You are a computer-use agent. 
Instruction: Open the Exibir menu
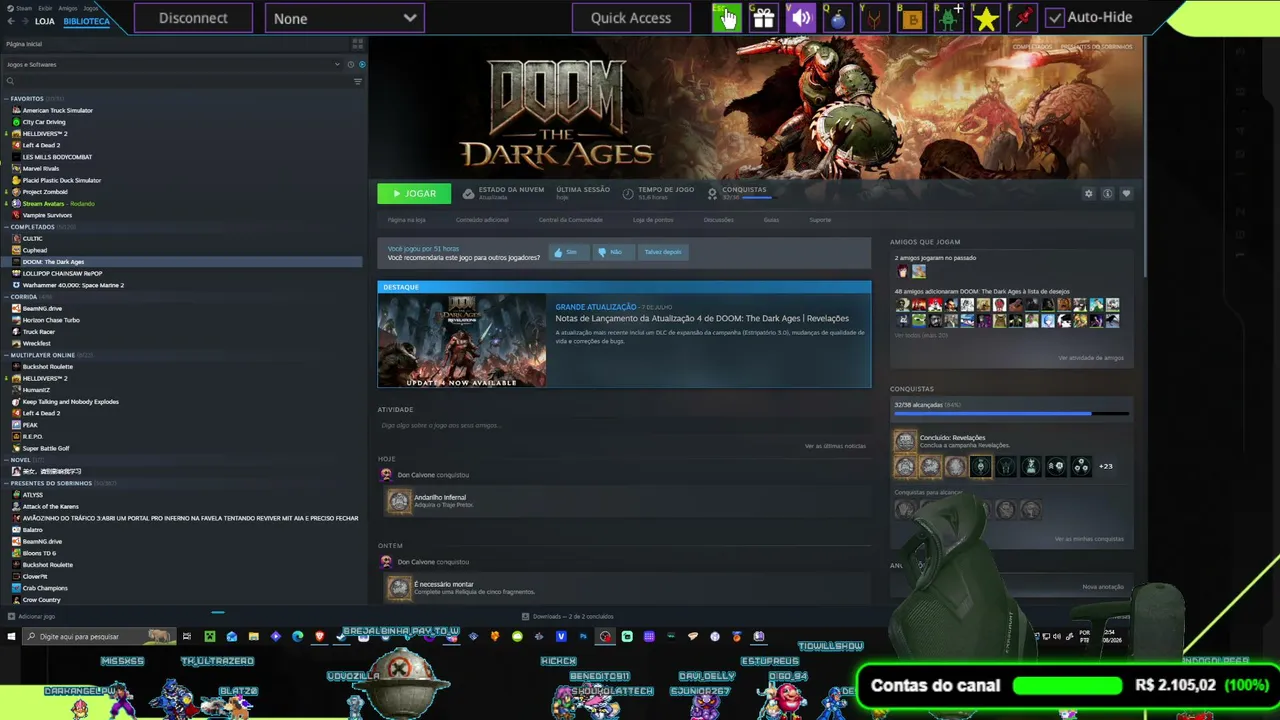point(45,8)
